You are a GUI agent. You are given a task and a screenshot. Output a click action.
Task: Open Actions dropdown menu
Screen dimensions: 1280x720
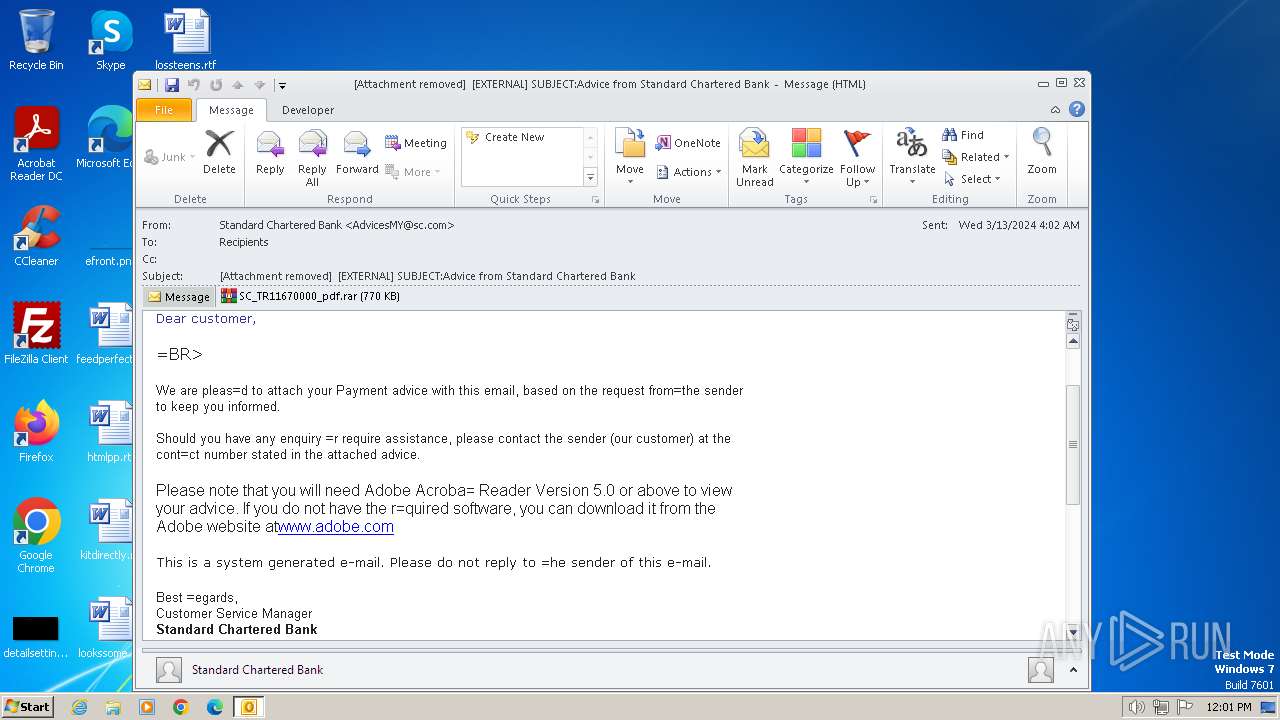click(x=689, y=172)
